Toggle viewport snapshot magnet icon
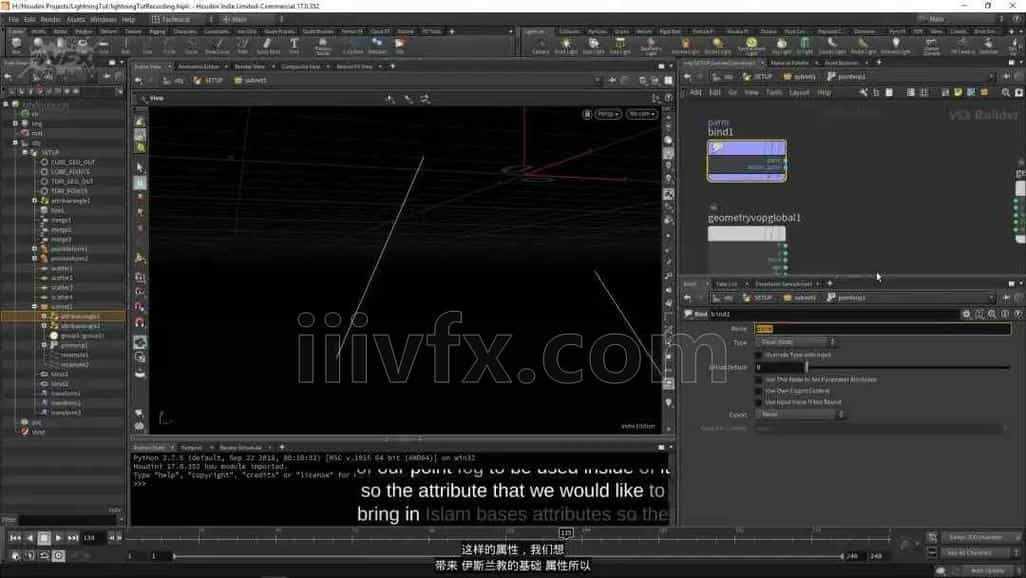The height and width of the screenshot is (578, 1026). tap(139, 322)
